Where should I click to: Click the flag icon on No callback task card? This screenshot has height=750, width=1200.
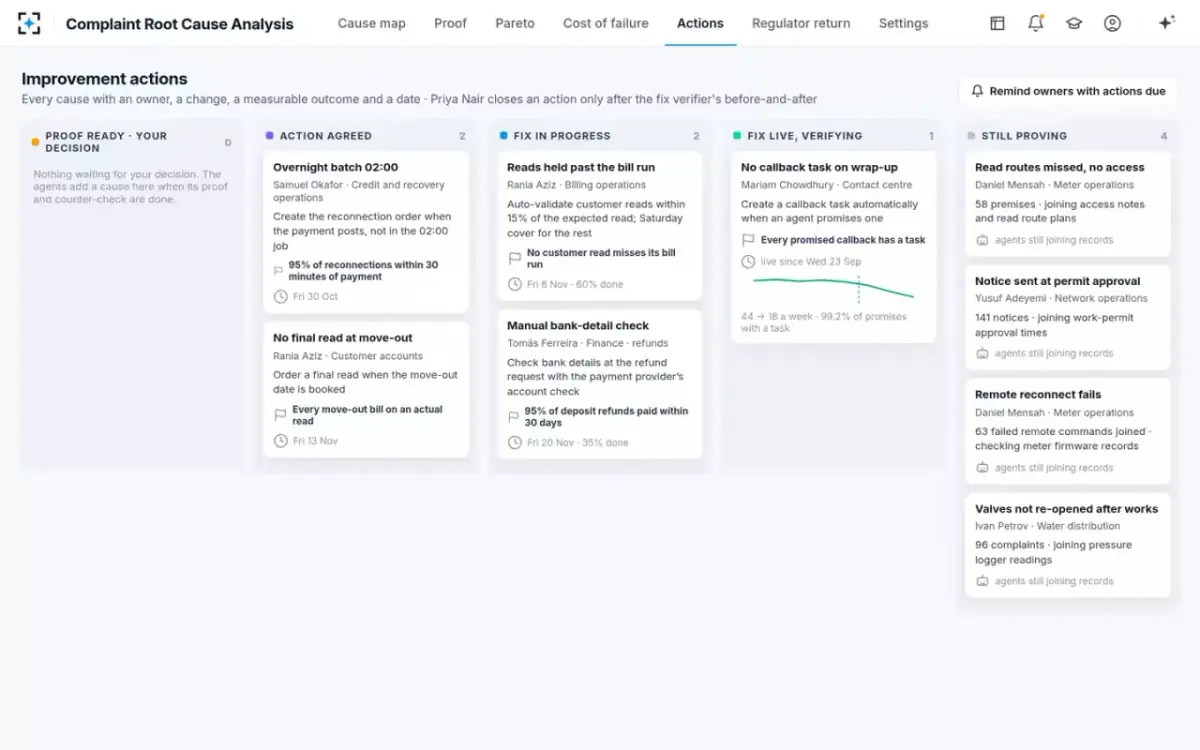click(748, 240)
